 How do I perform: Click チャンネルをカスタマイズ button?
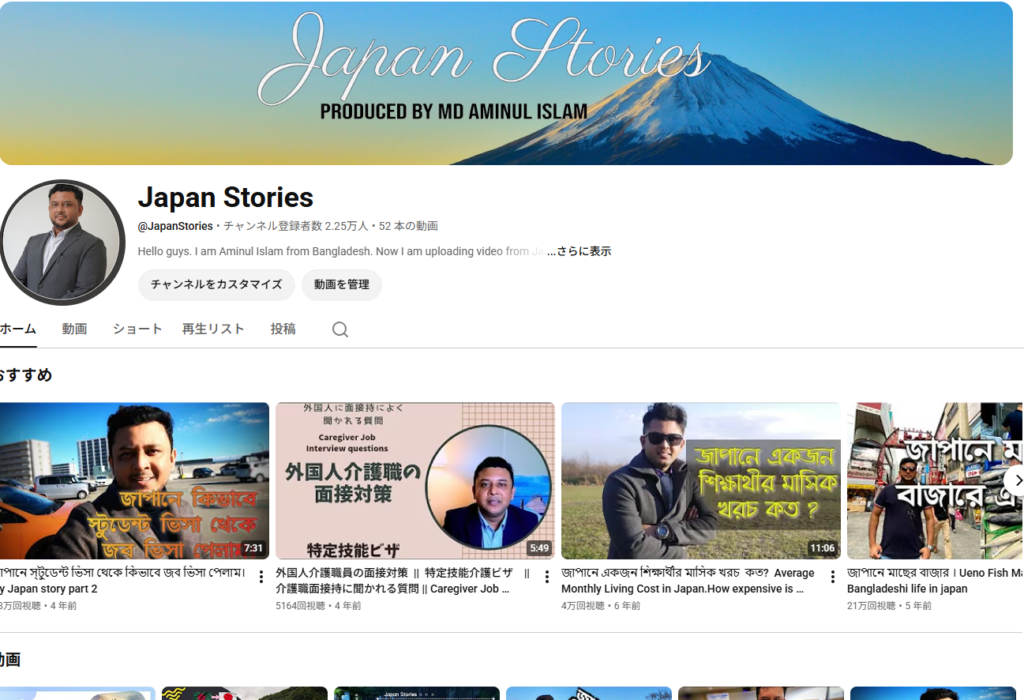(x=216, y=285)
